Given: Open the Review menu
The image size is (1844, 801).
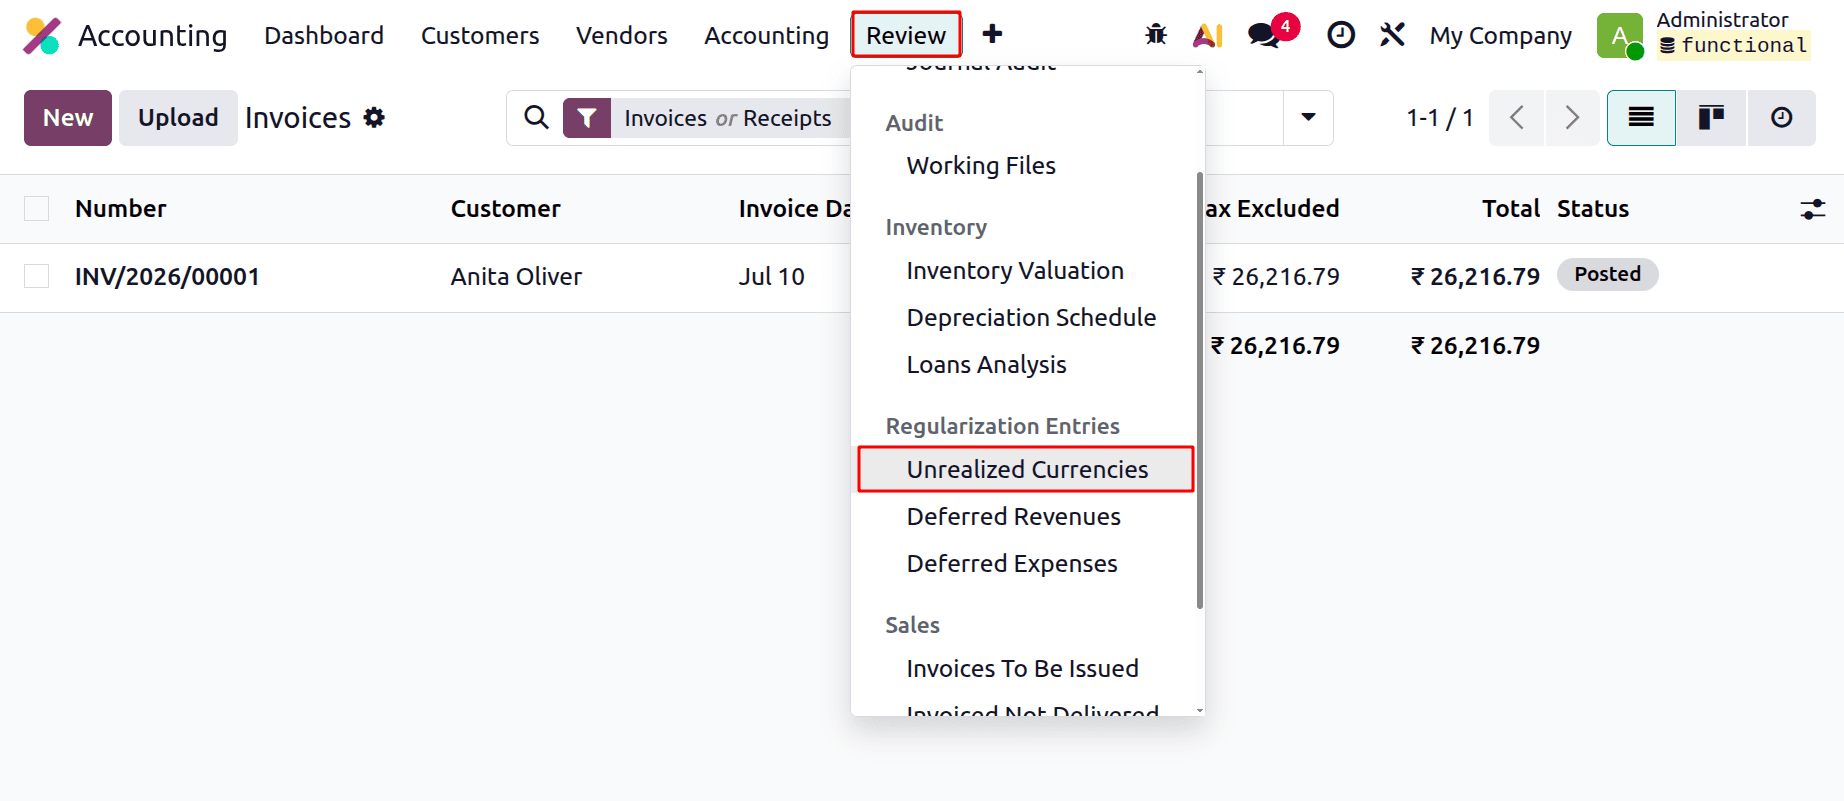Looking at the screenshot, I should tap(906, 35).
